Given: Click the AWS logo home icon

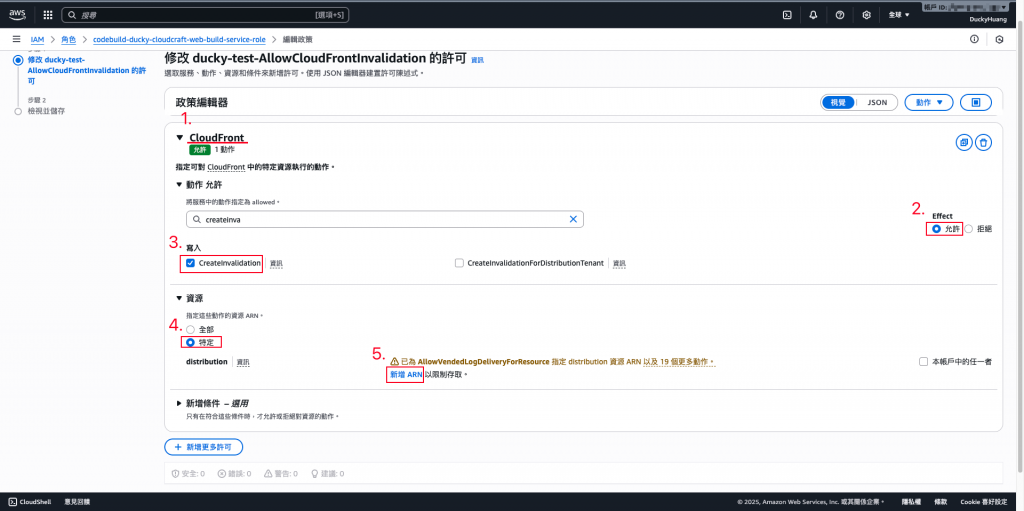Looking at the screenshot, I should 18,14.
